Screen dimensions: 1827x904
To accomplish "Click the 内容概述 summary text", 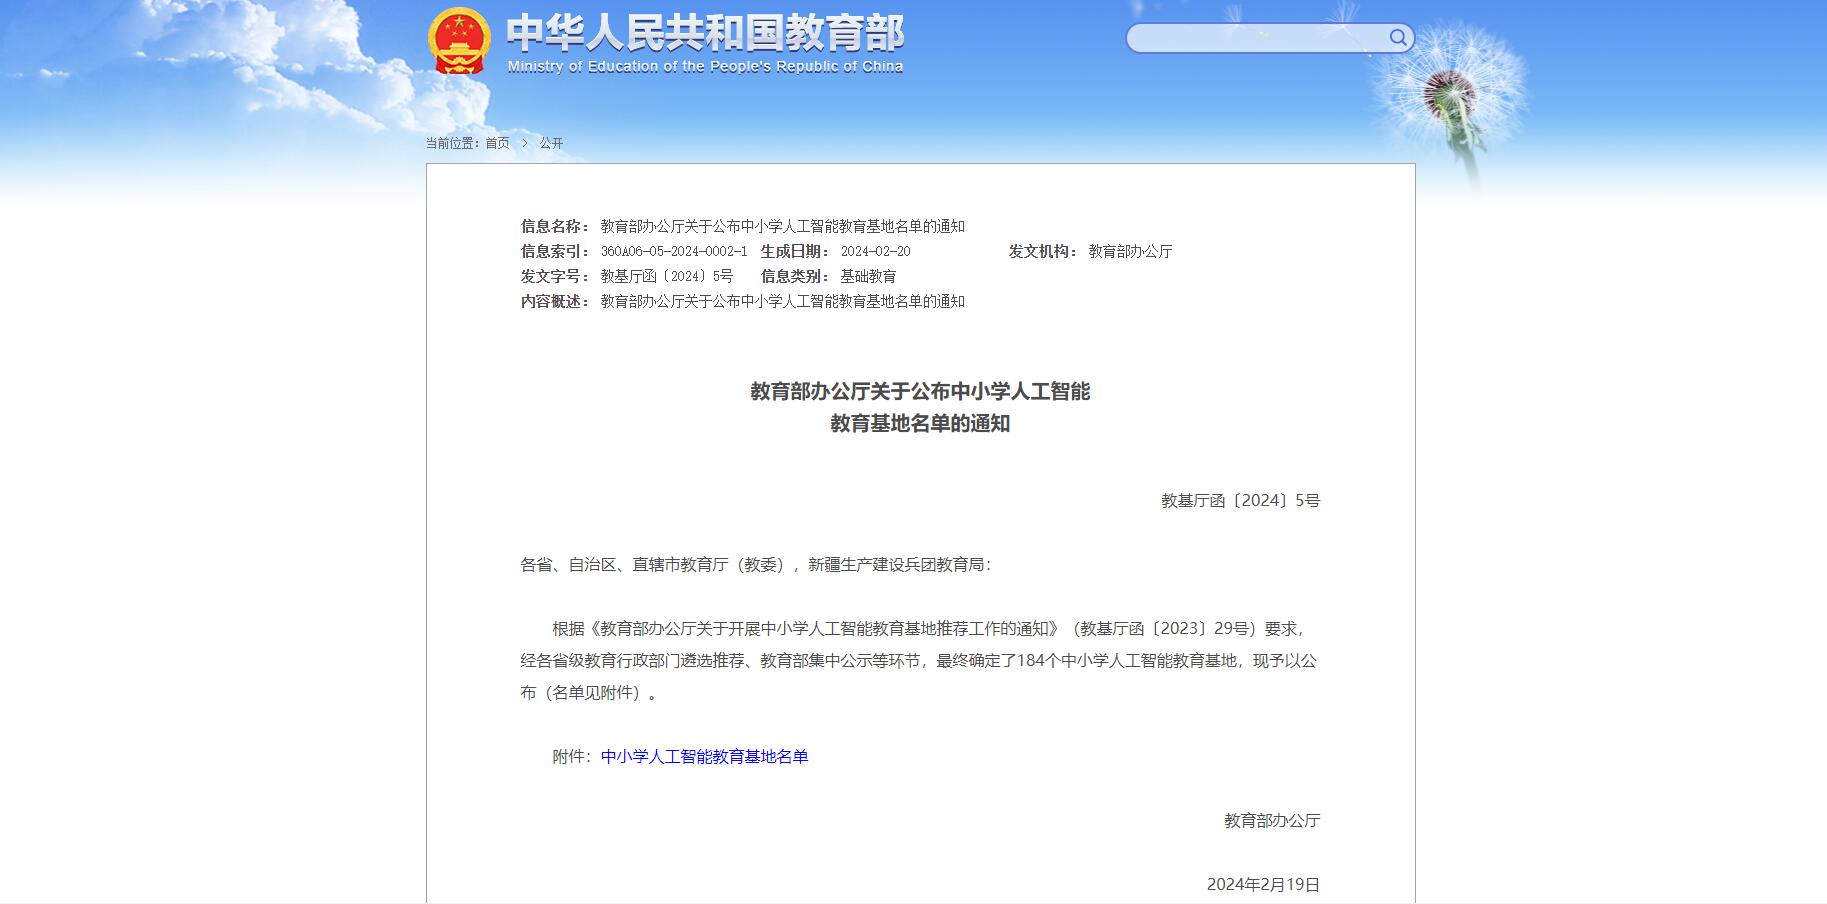I will coord(782,302).
